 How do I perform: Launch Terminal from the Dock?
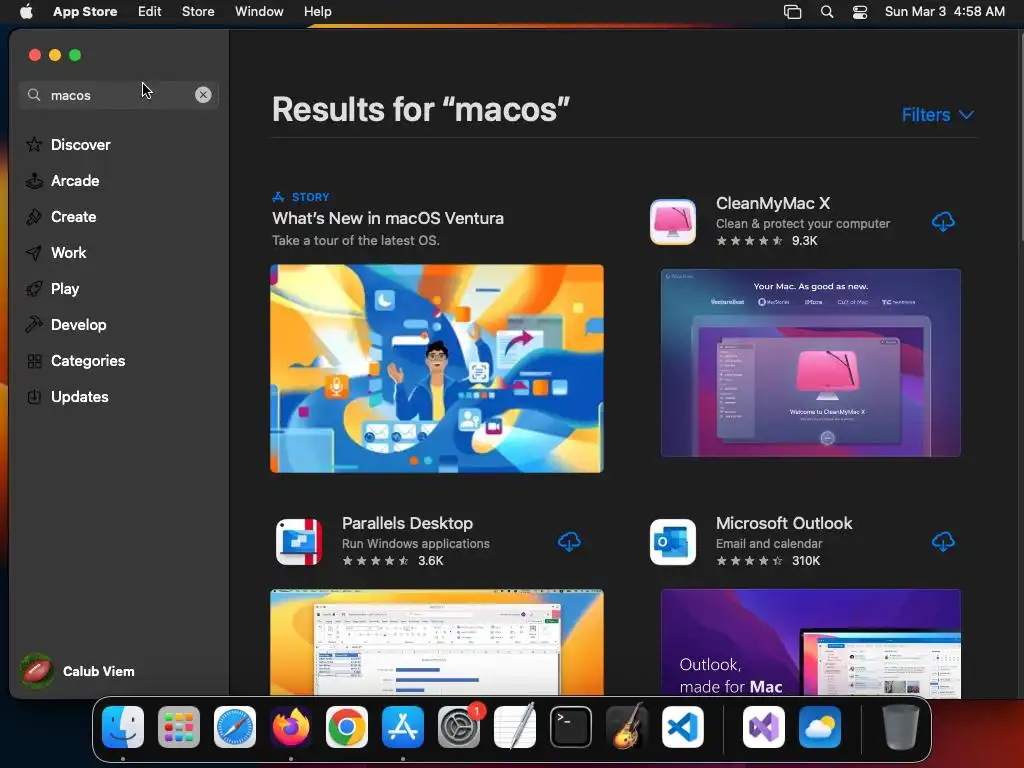click(x=571, y=727)
